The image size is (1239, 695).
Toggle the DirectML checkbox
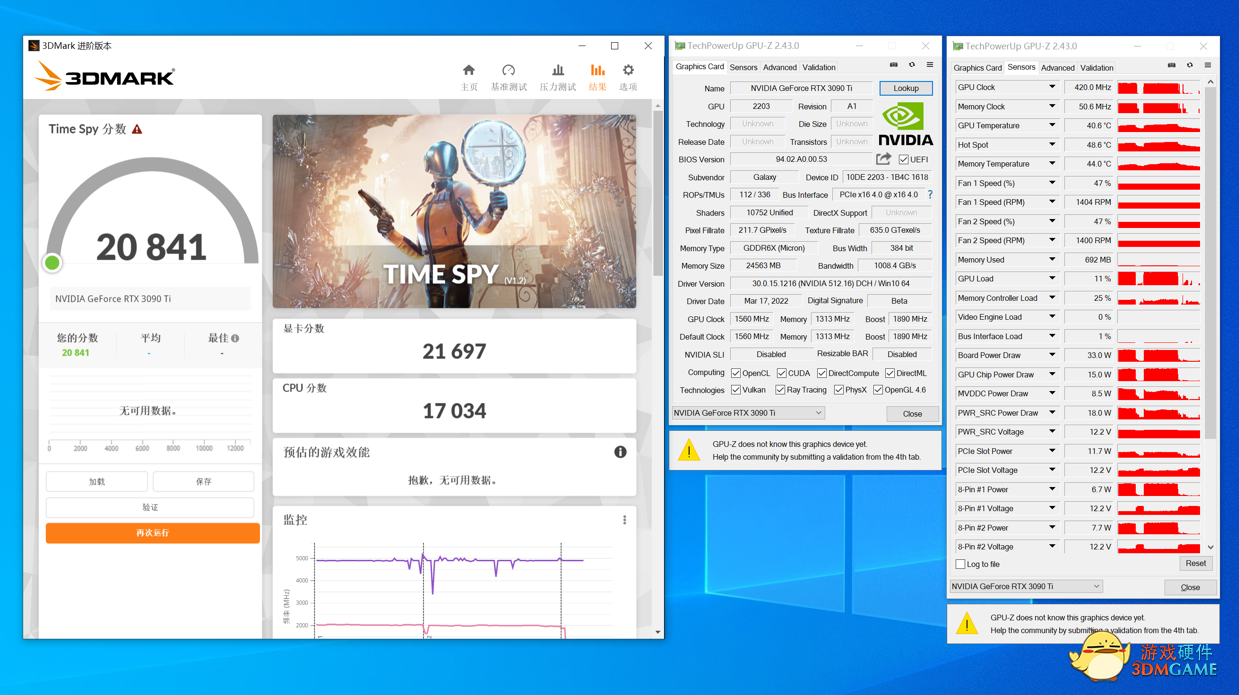coord(889,373)
